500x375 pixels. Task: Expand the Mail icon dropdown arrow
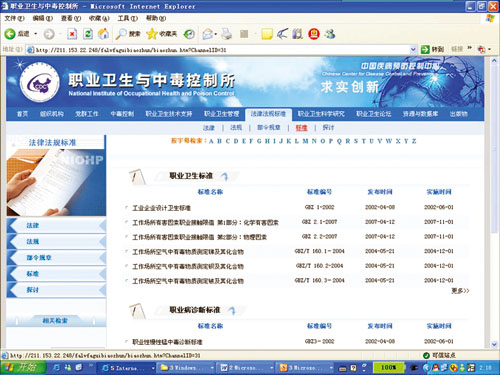tap(216, 34)
